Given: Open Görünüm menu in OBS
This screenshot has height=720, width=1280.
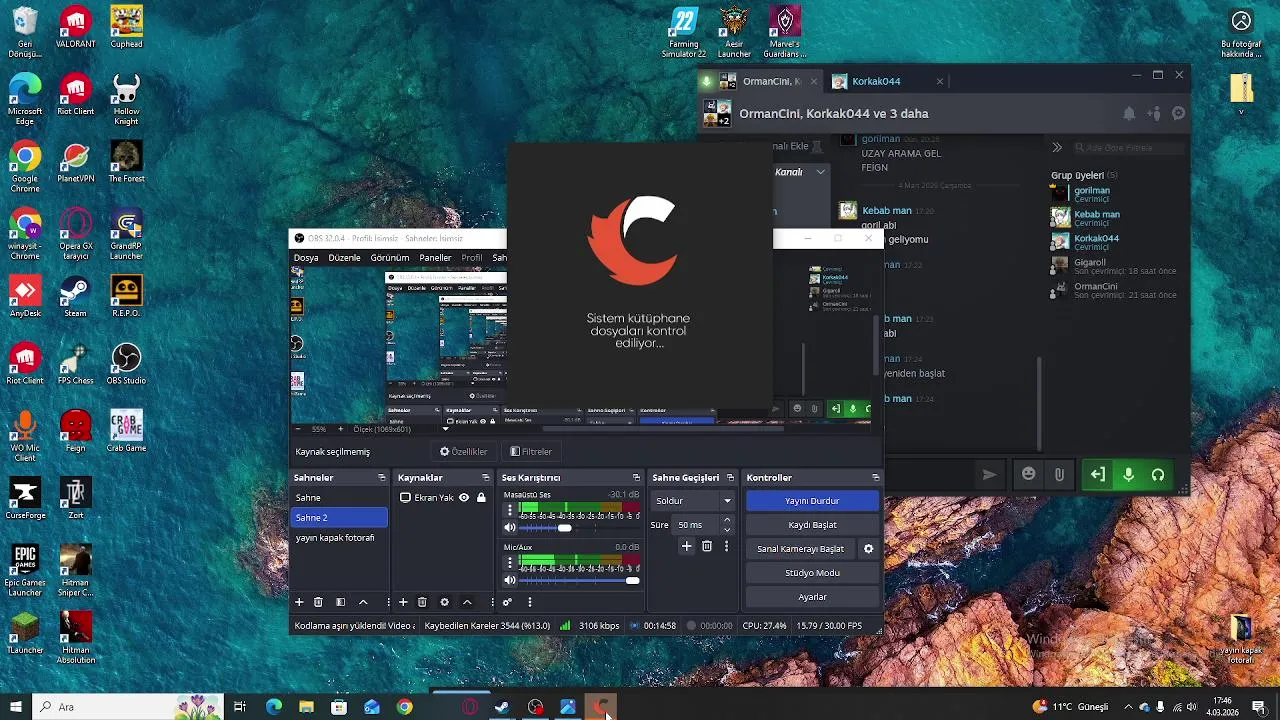Looking at the screenshot, I should [x=390, y=257].
